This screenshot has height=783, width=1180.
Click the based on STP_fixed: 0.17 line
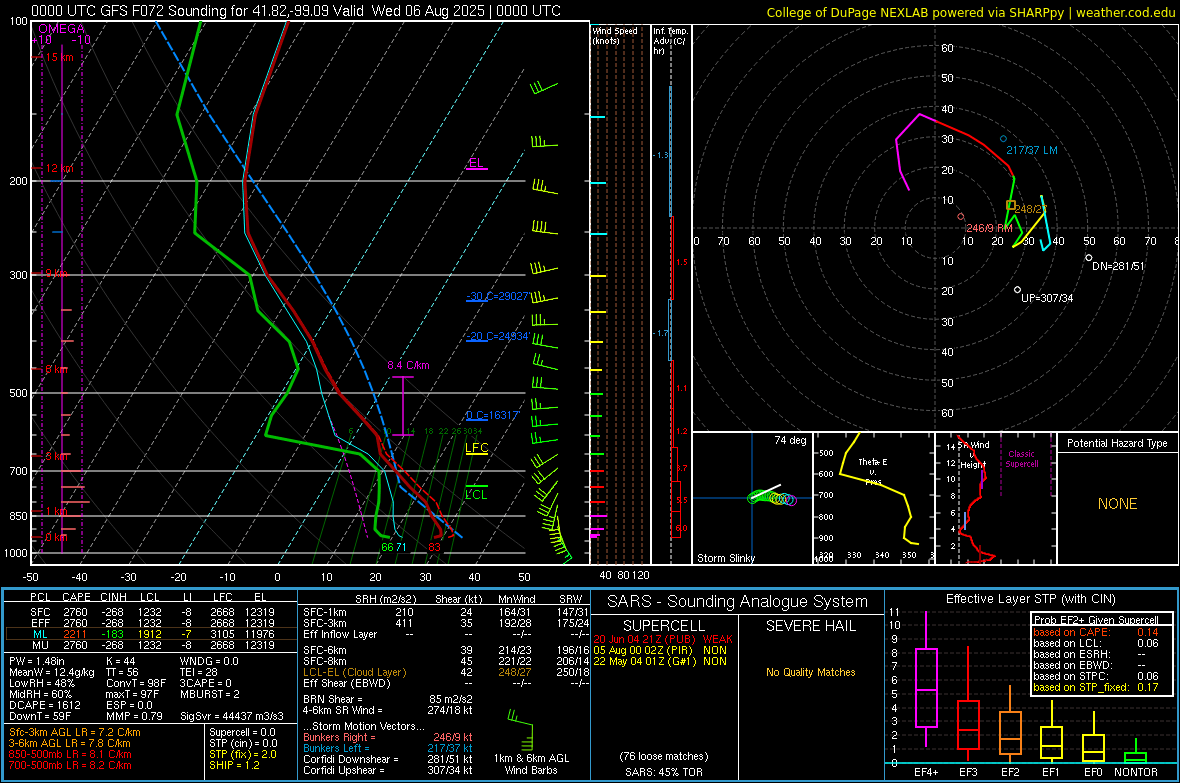tap(1096, 687)
